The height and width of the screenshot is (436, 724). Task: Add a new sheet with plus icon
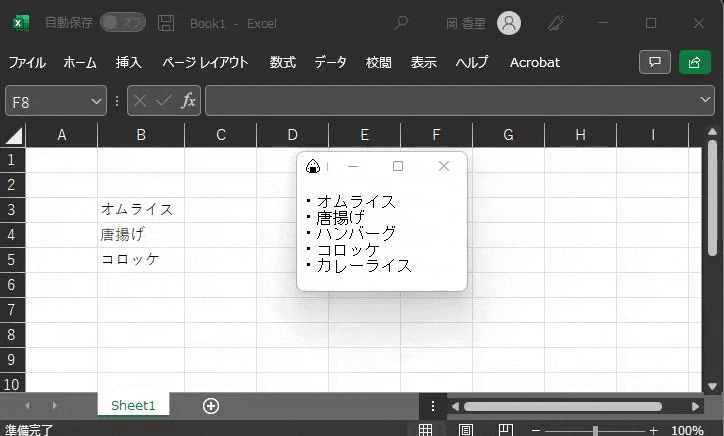coord(210,405)
